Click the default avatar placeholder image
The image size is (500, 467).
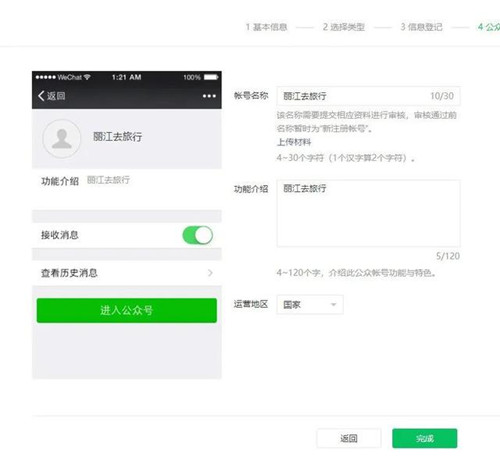pos(62,138)
